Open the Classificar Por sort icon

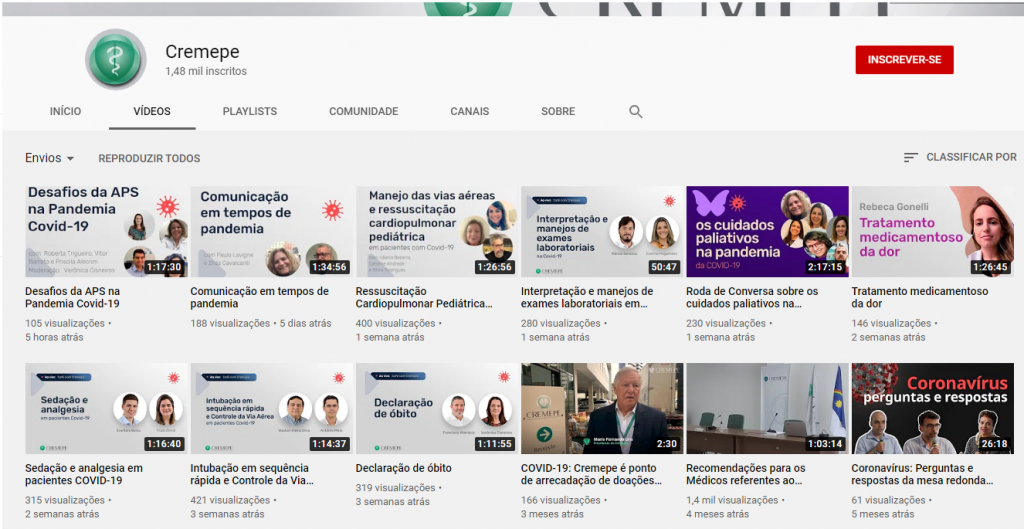(910, 158)
